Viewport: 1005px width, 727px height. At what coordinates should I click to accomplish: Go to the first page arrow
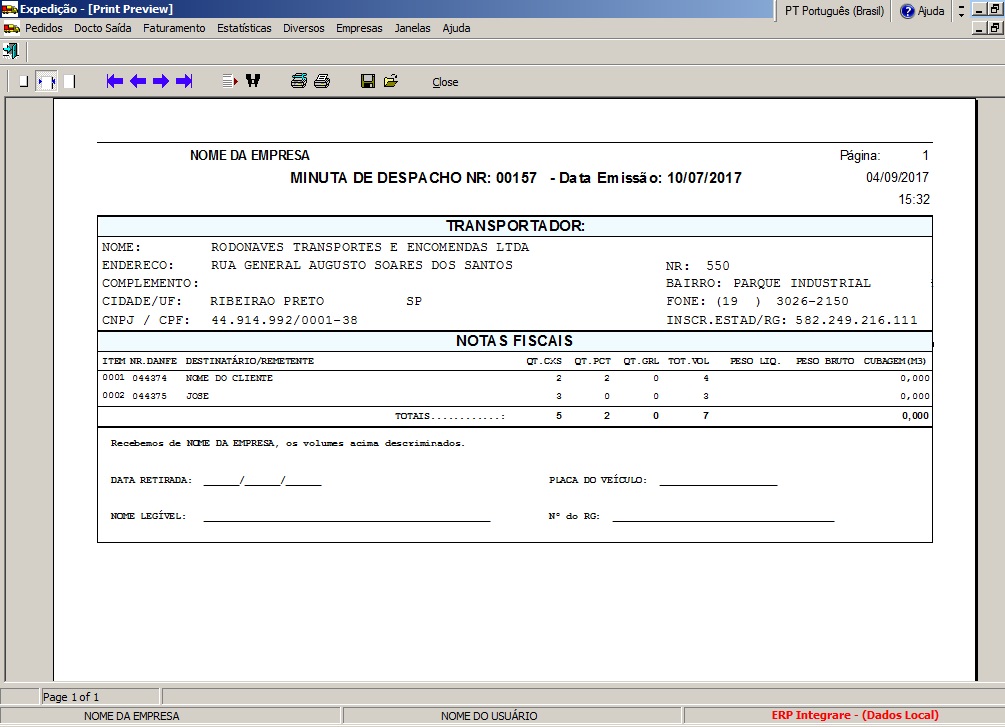click(114, 81)
